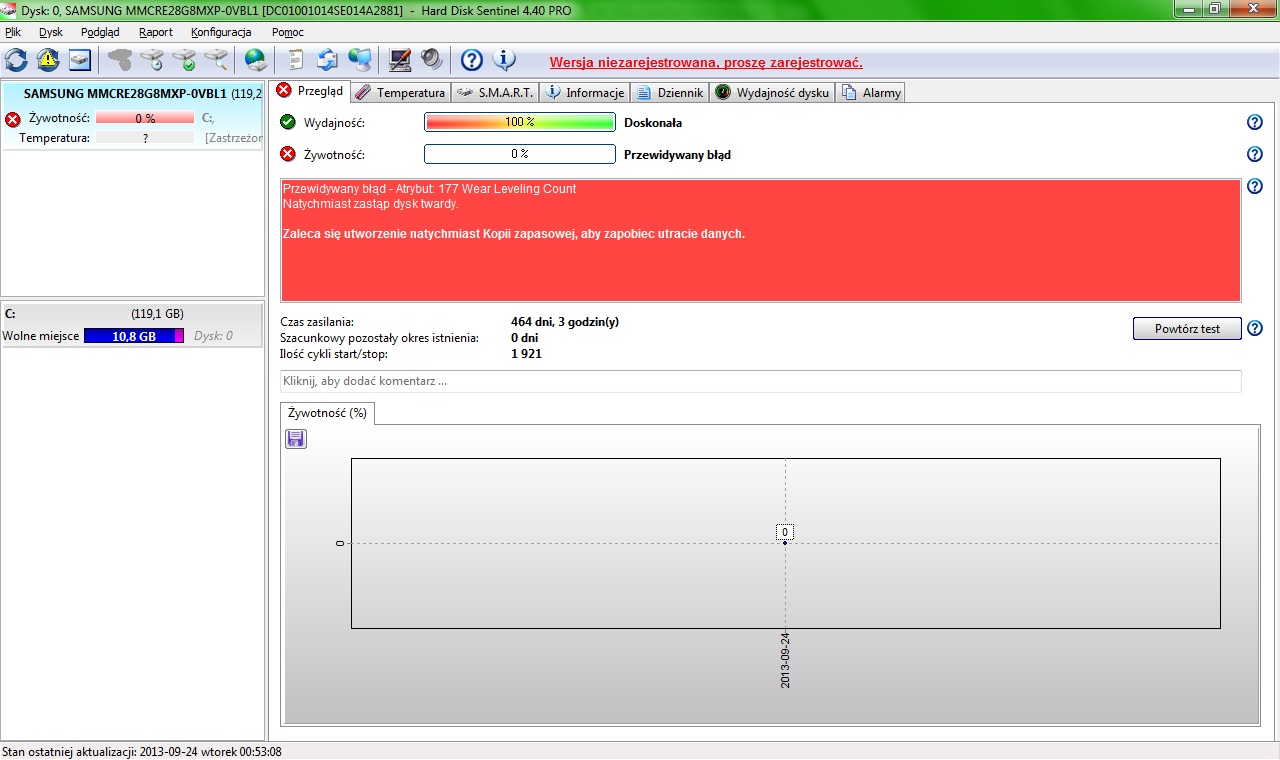The height and width of the screenshot is (760, 1280).
Task: Switch to the Dziennik tab
Action: (670, 92)
